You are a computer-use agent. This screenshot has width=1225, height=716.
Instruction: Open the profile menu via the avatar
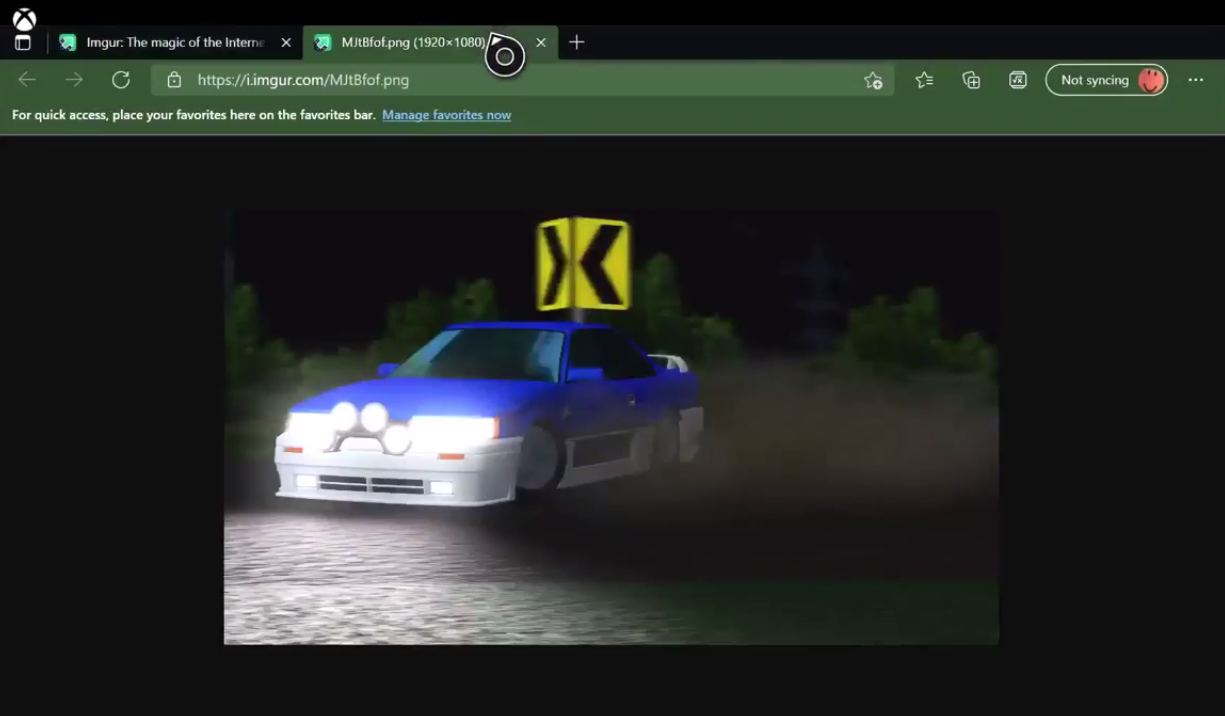tap(1150, 80)
